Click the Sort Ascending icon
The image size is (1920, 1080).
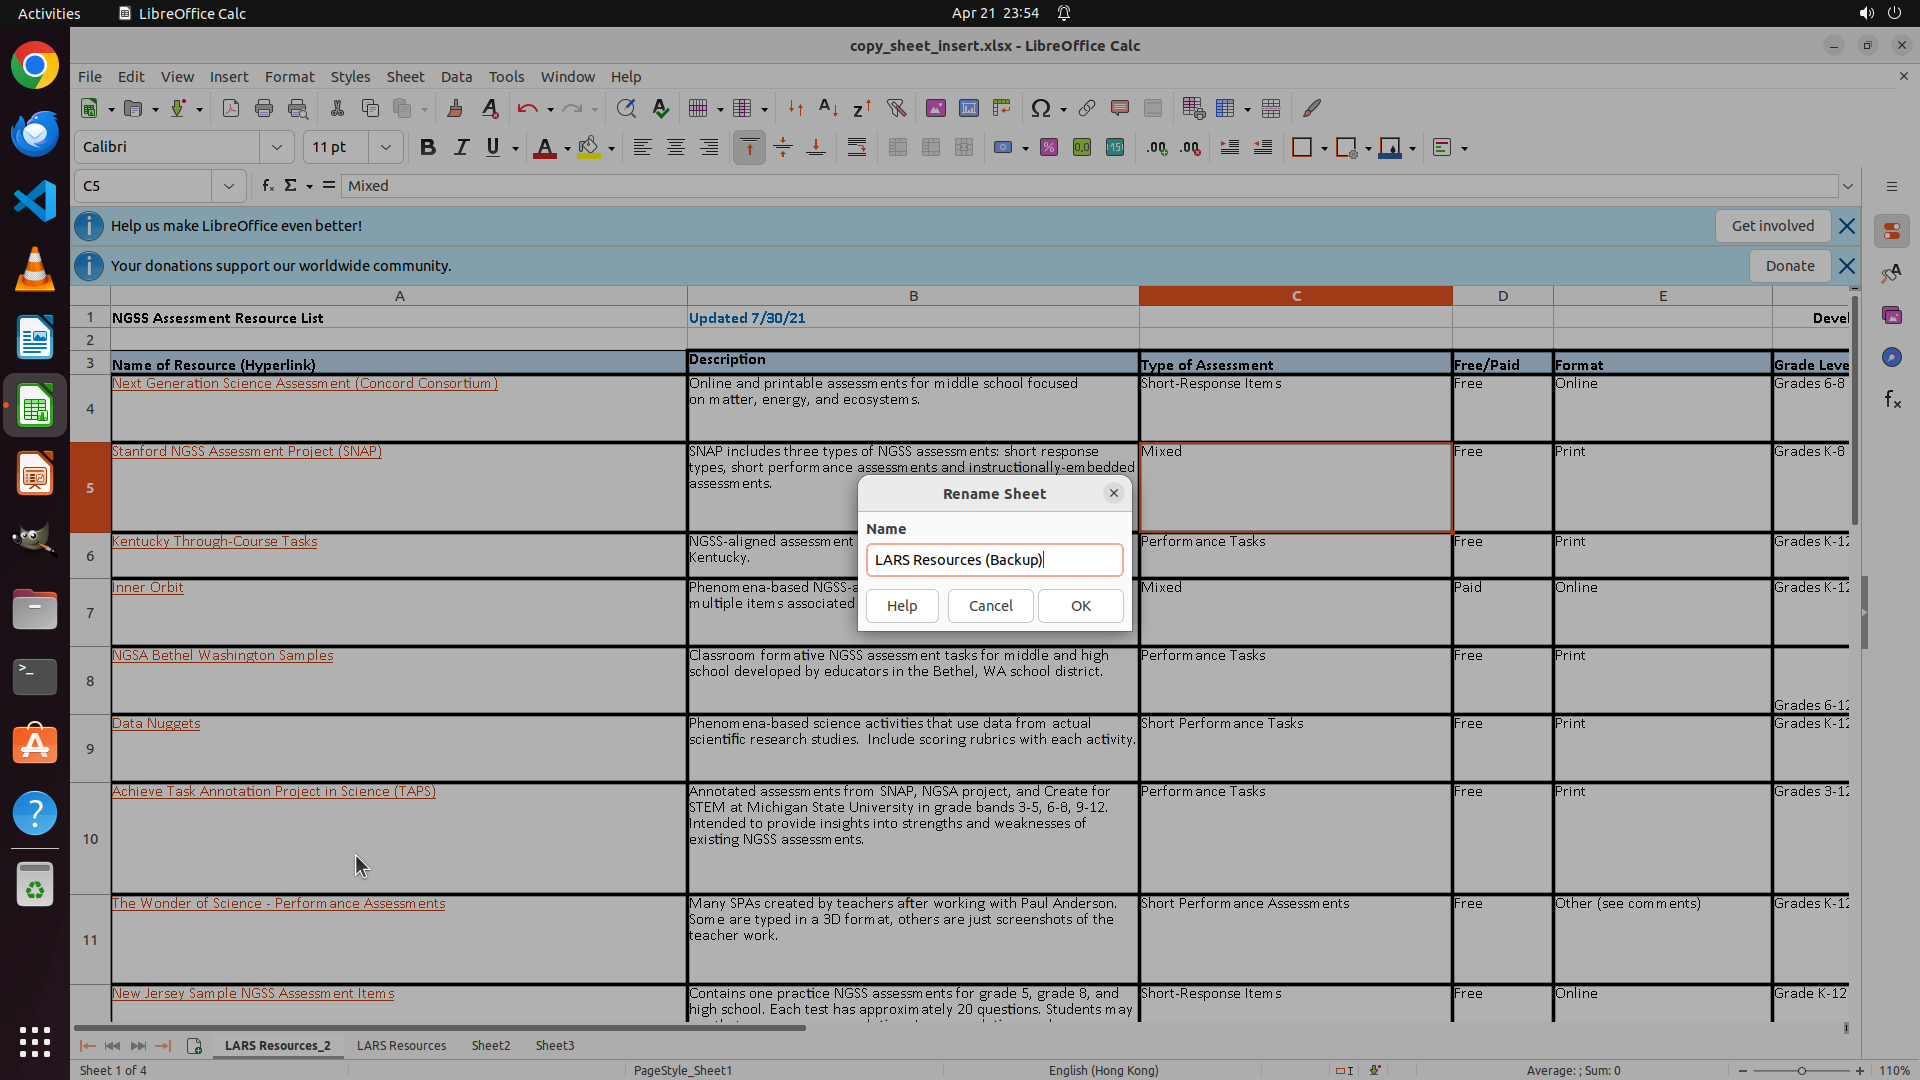click(x=828, y=108)
